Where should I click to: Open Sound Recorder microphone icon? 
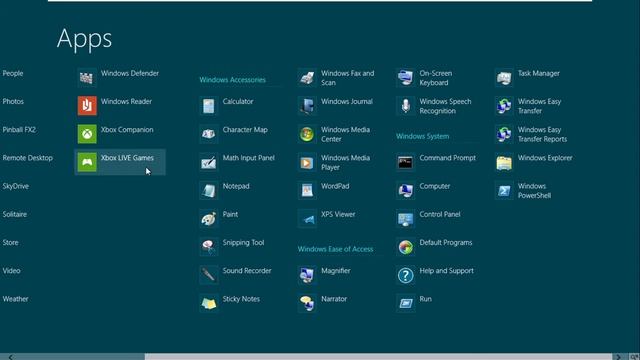tap(209, 275)
